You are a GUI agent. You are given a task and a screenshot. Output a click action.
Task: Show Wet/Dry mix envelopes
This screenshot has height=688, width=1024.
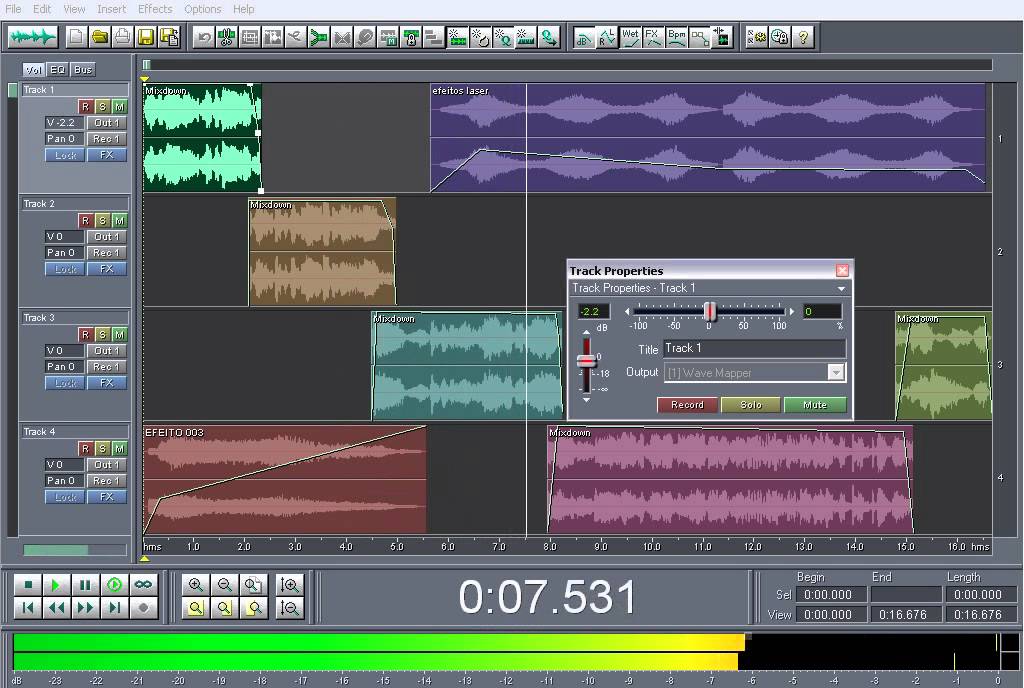[630, 37]
